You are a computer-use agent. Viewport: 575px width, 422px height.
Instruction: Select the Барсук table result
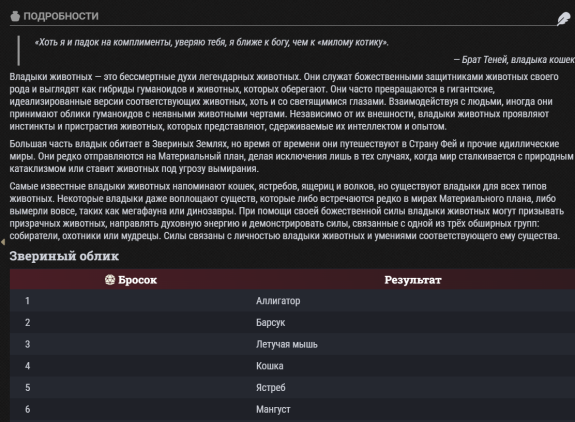coord(270,323)
